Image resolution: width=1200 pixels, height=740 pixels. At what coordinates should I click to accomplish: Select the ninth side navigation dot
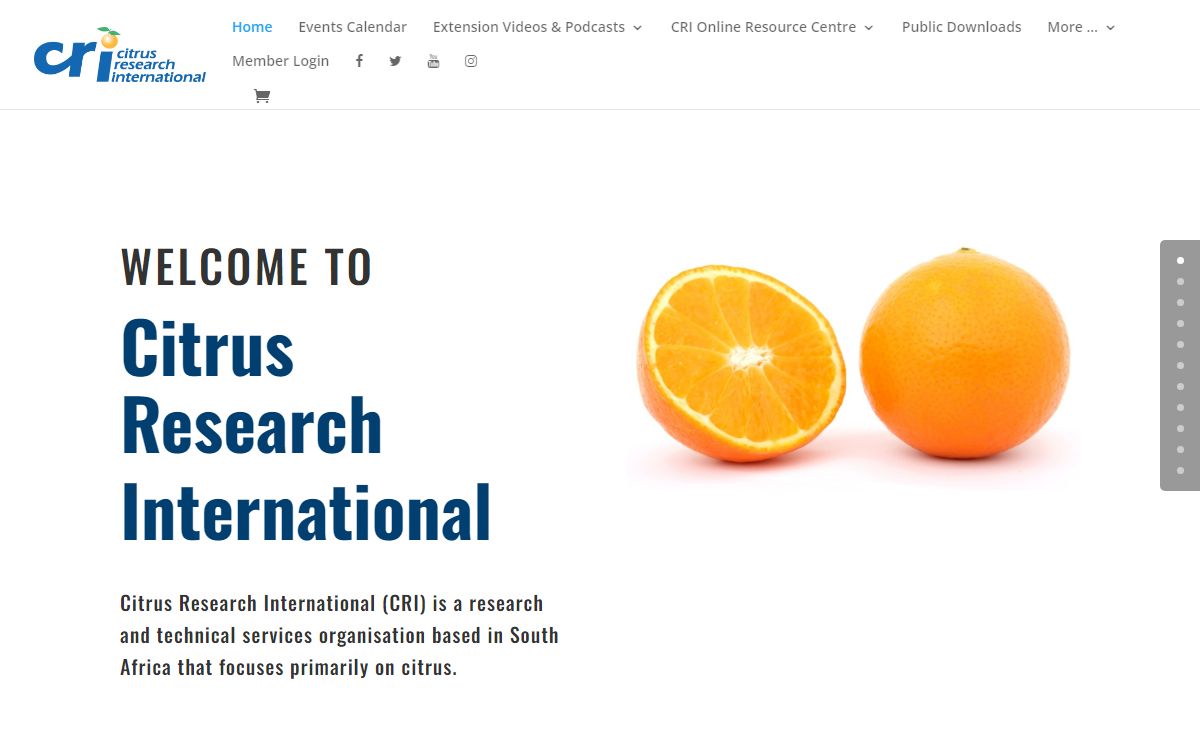pos(1180,428)
